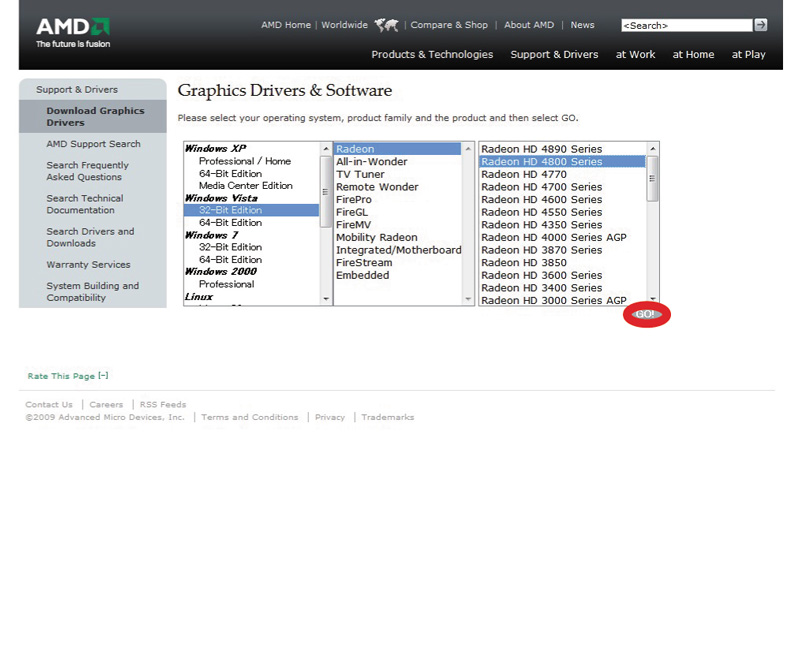The image size is (800, 664).
Task: Open Contact Us footer link
Action: (x=49, y=404)
